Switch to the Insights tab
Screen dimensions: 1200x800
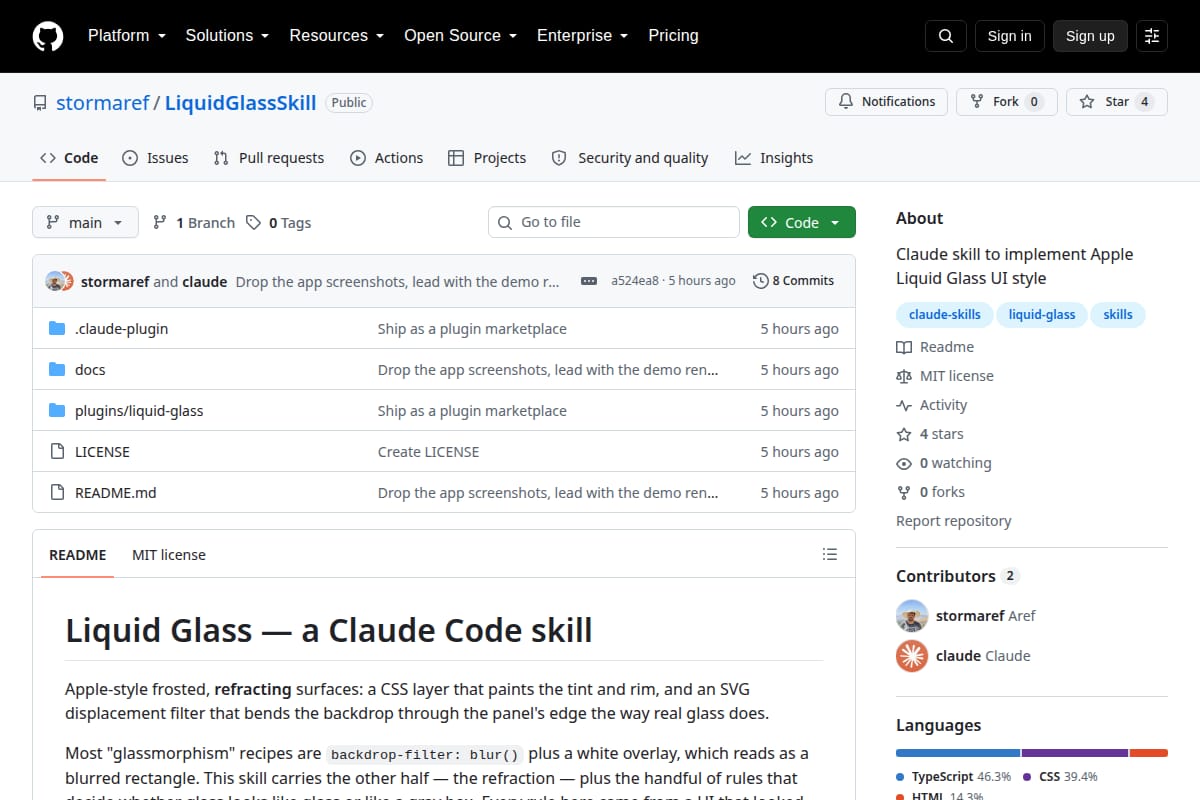coord(774,158)
